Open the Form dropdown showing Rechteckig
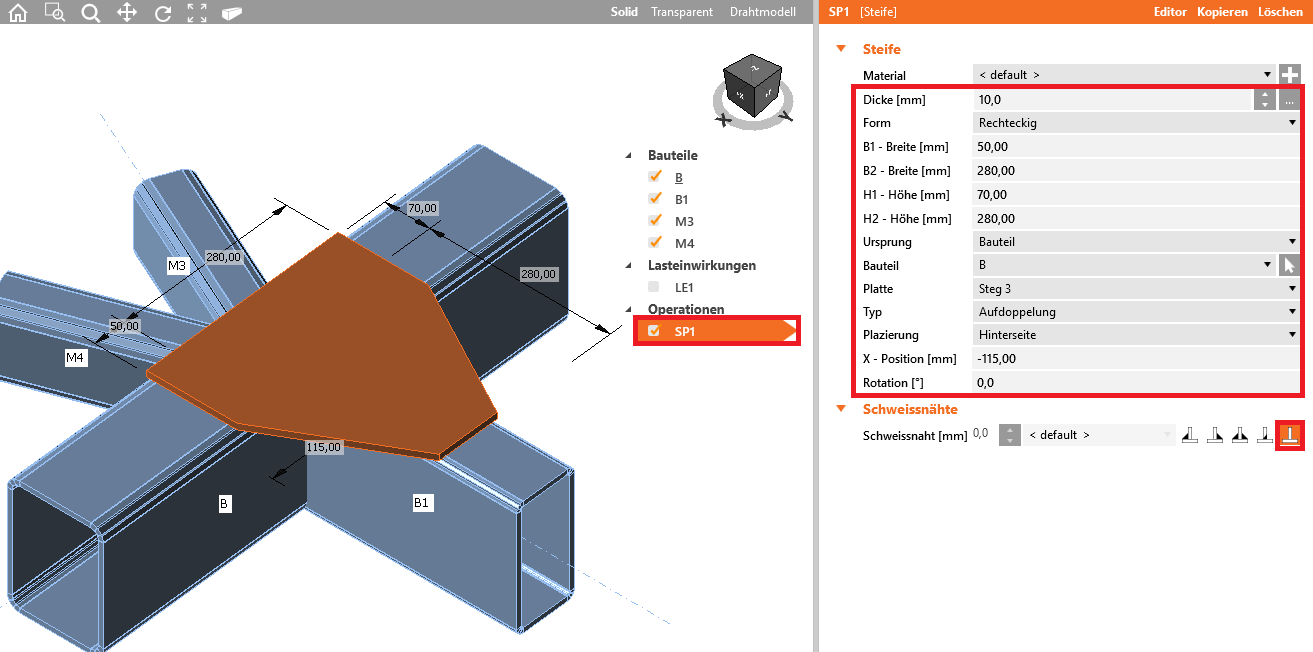The image size is (1313, 652). pyautogui.click(x=1136, y=123)
